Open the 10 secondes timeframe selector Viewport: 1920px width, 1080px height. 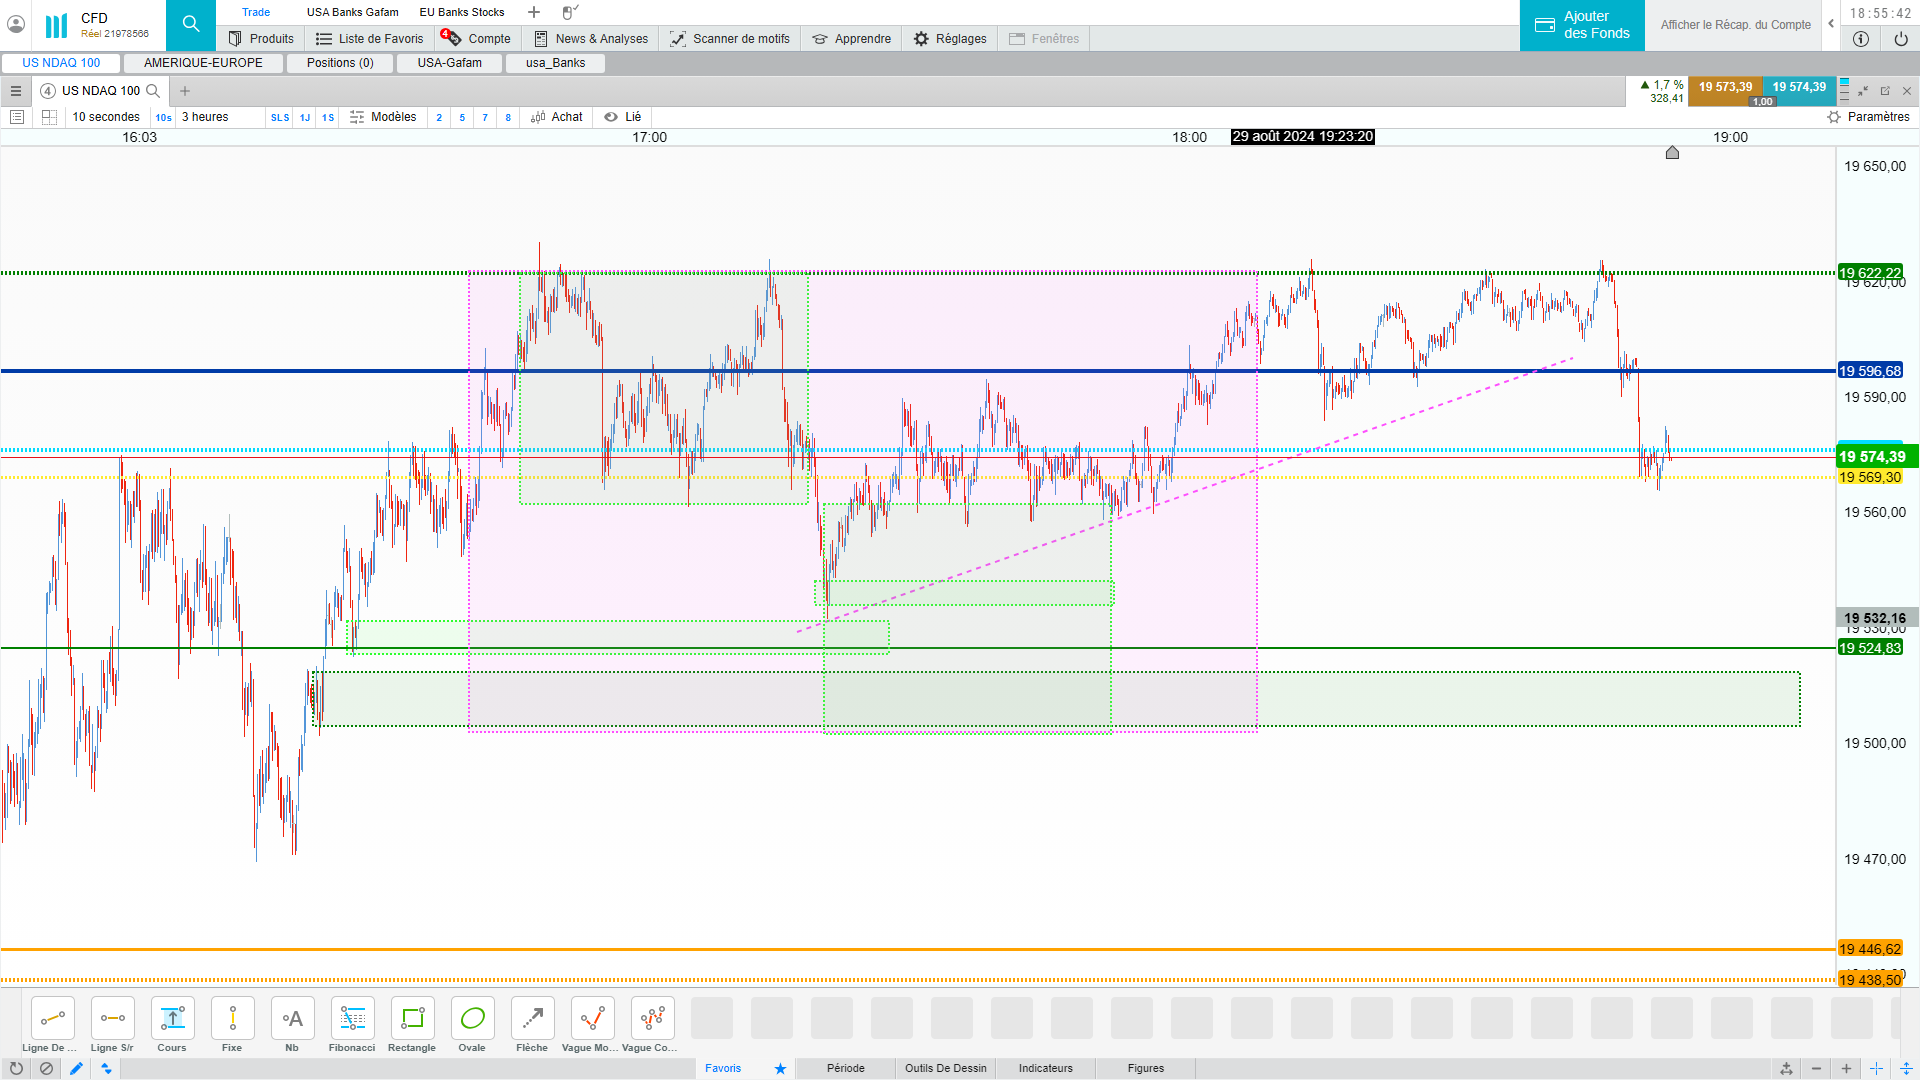(106, 117)
